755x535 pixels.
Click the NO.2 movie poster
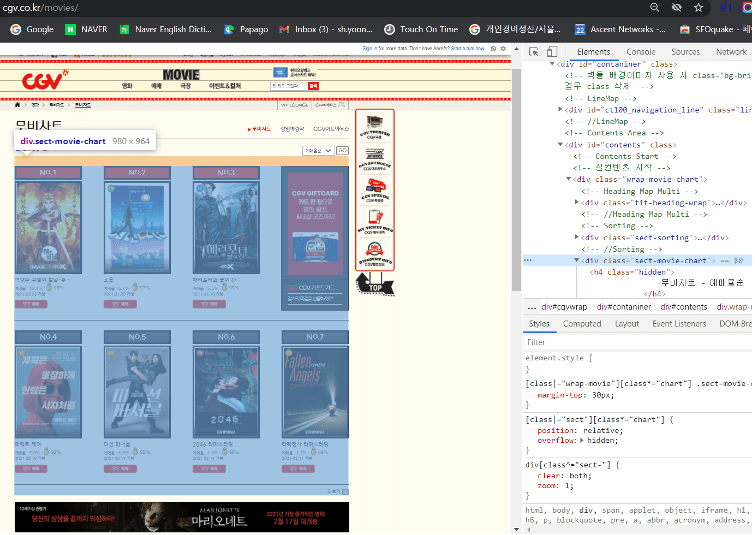pyautogui.click(x=137, y=228)
